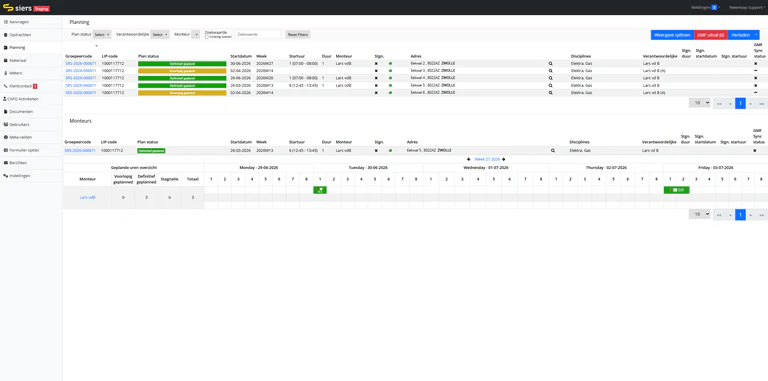Screen dimensions: 768x381
Task: Click the small caret above Groepeercode header
Action: 96,46
